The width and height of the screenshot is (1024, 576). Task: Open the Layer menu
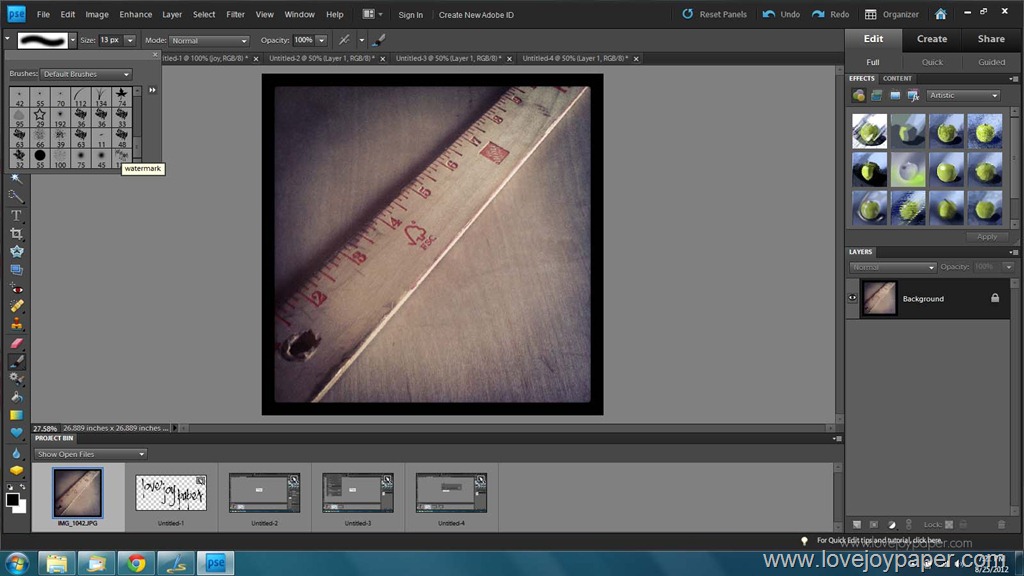coord(172,14)
